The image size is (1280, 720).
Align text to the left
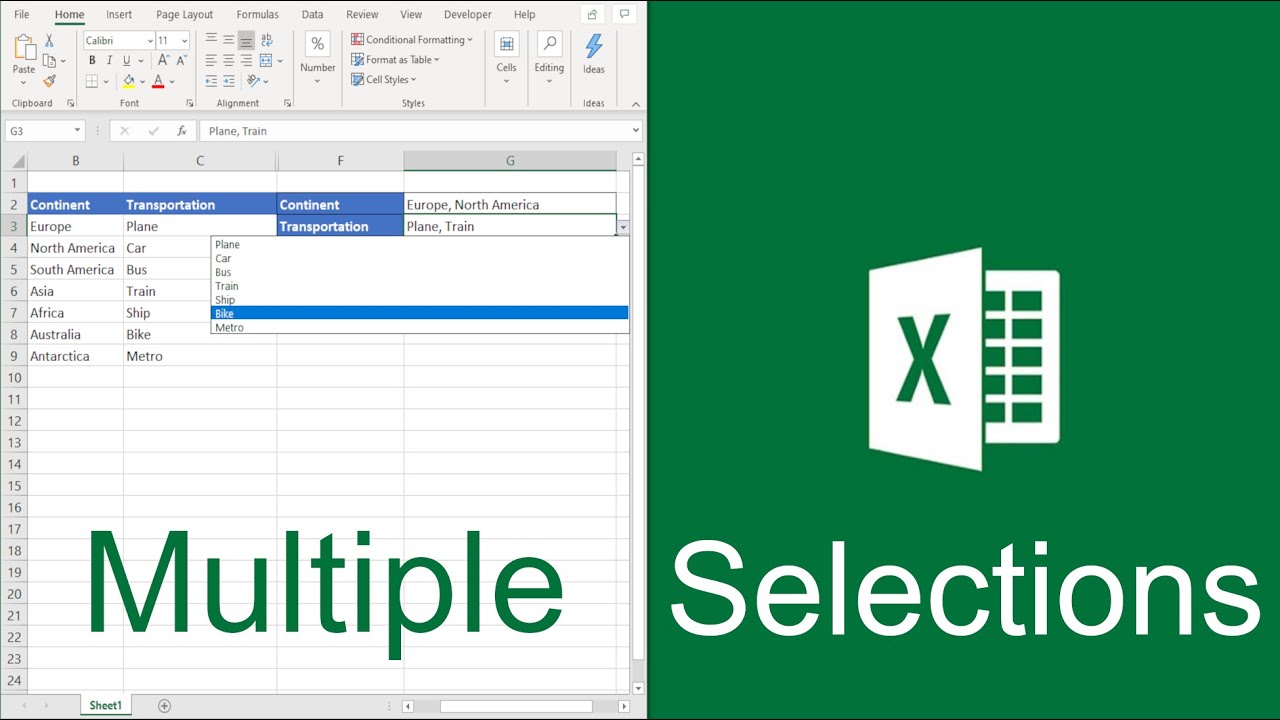pos(211,60)
